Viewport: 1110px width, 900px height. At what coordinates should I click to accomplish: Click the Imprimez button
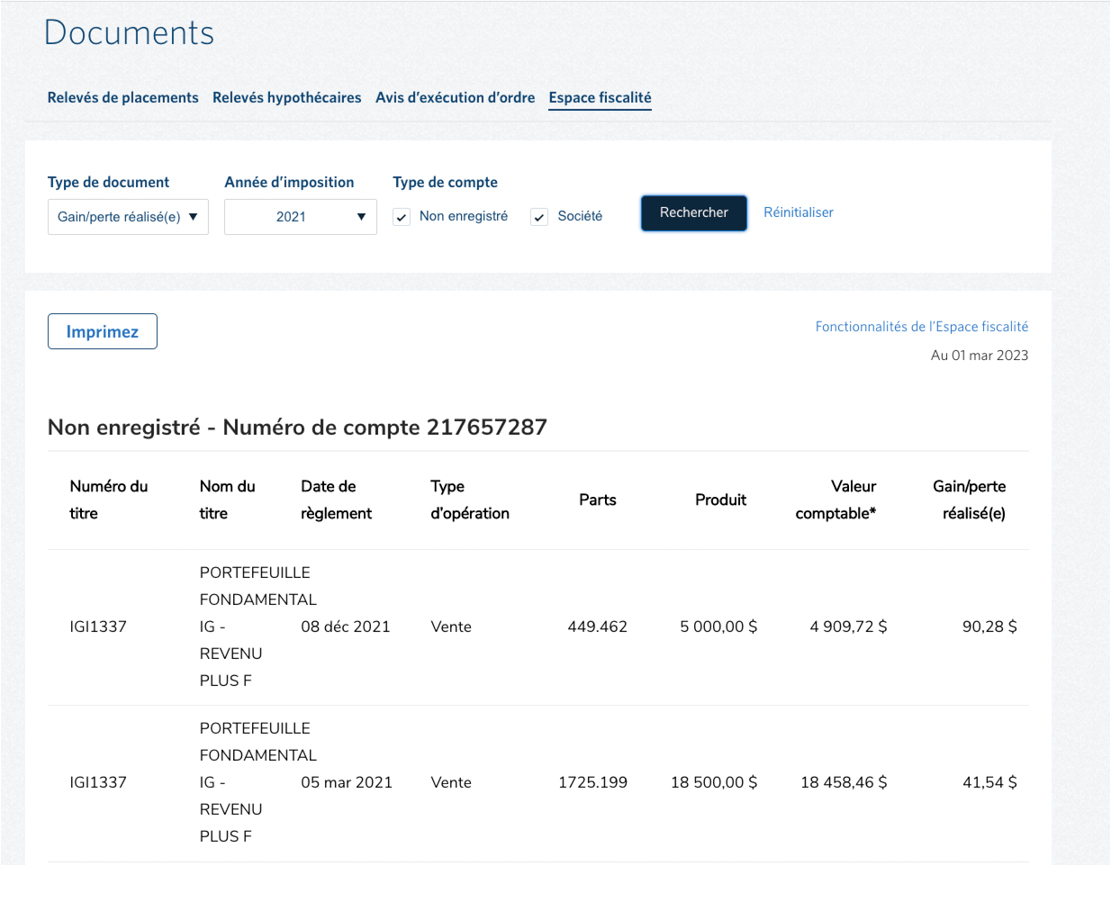point(102,332)
